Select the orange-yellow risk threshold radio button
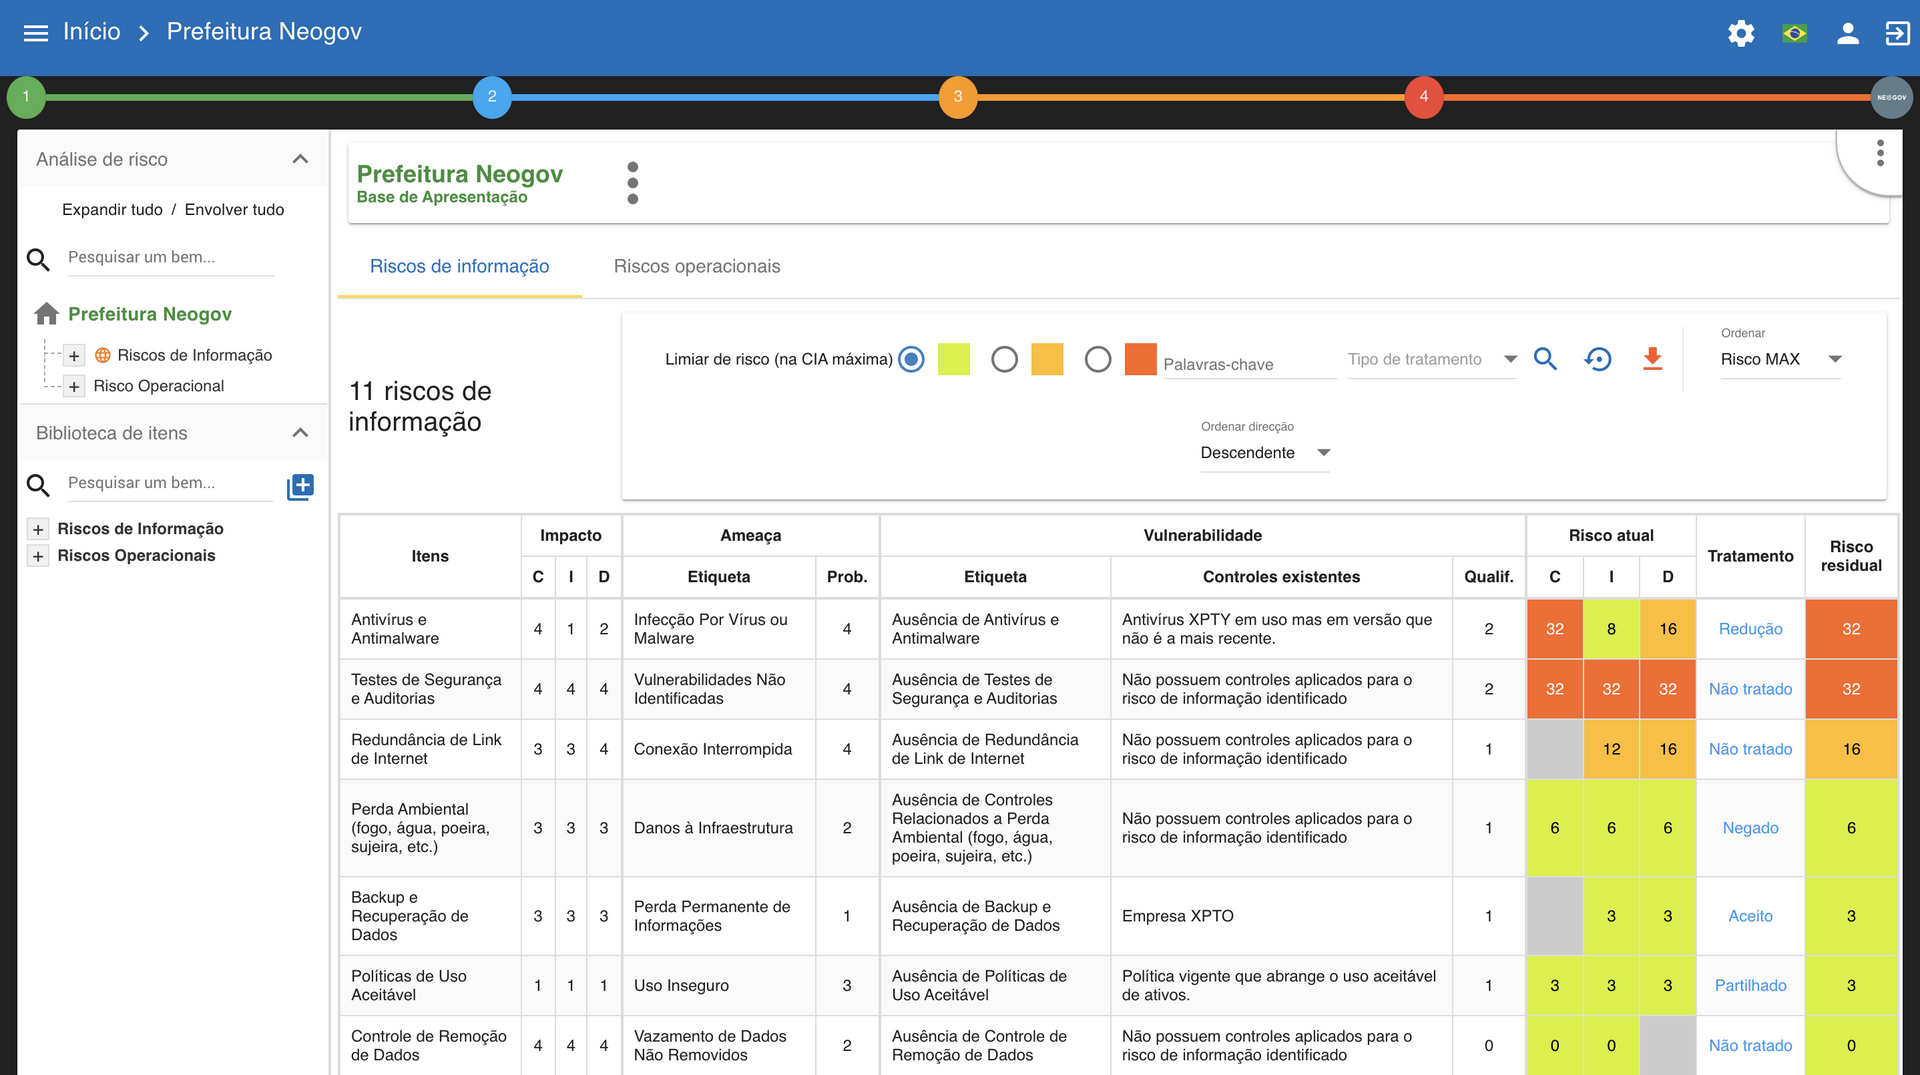The height and width of the screenshot is (1075, 1920). pyautogui.click(x=1004, y=359)
